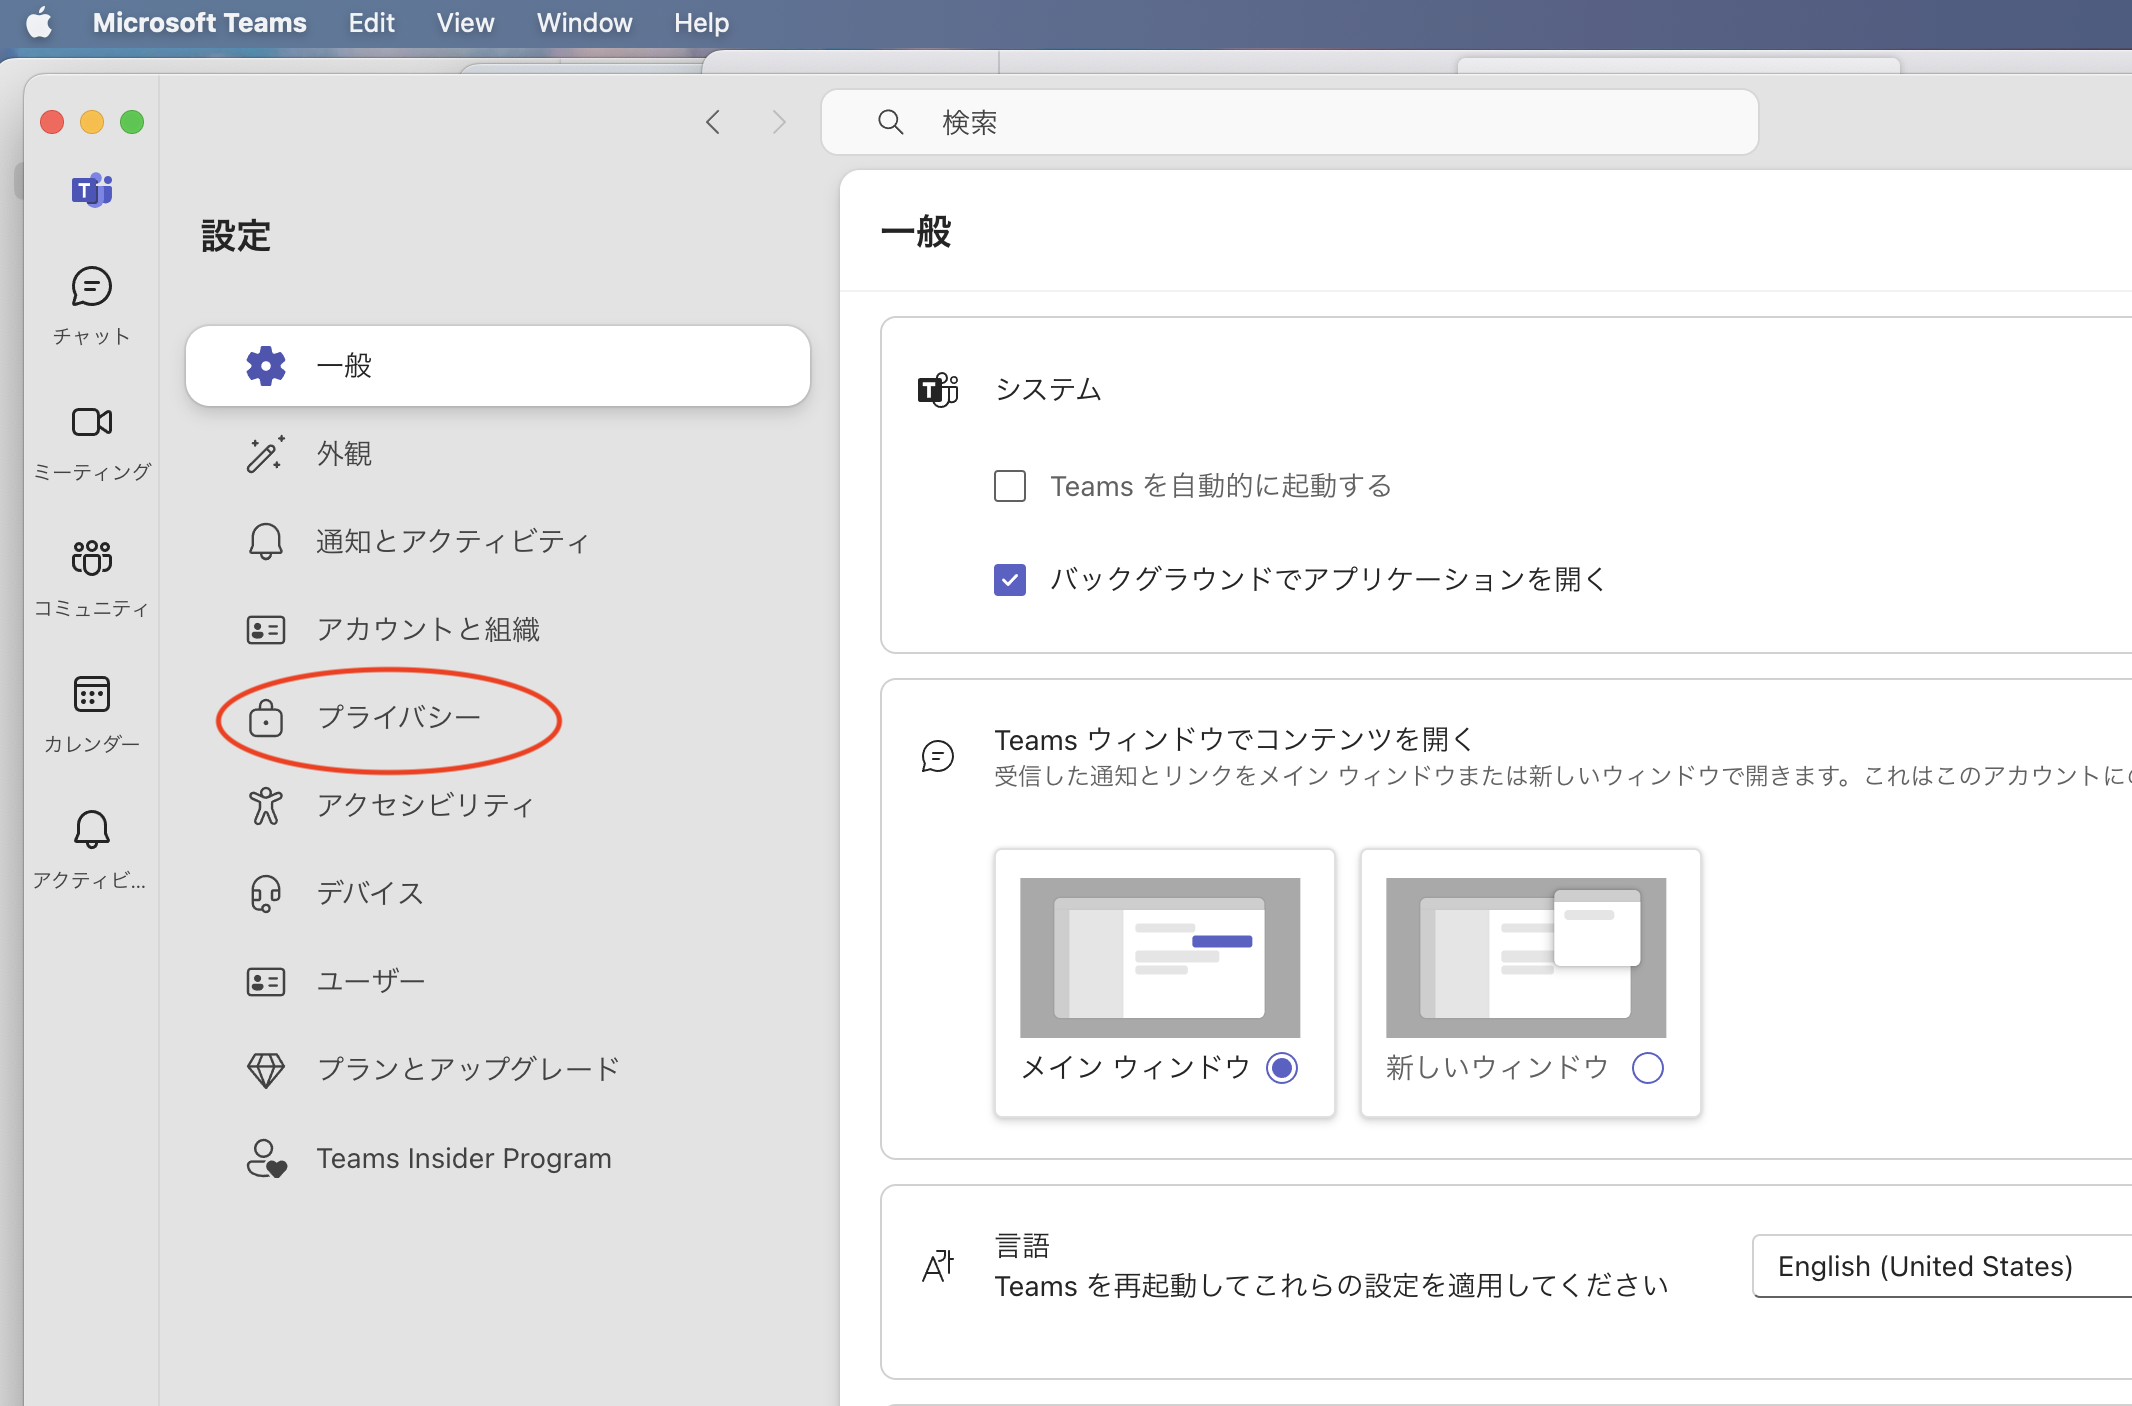The width and height of the screenshot is (2132, 1406).
Task: Click the 検索 search input field
Action: pyautogui.click(x=1290, y=122)
